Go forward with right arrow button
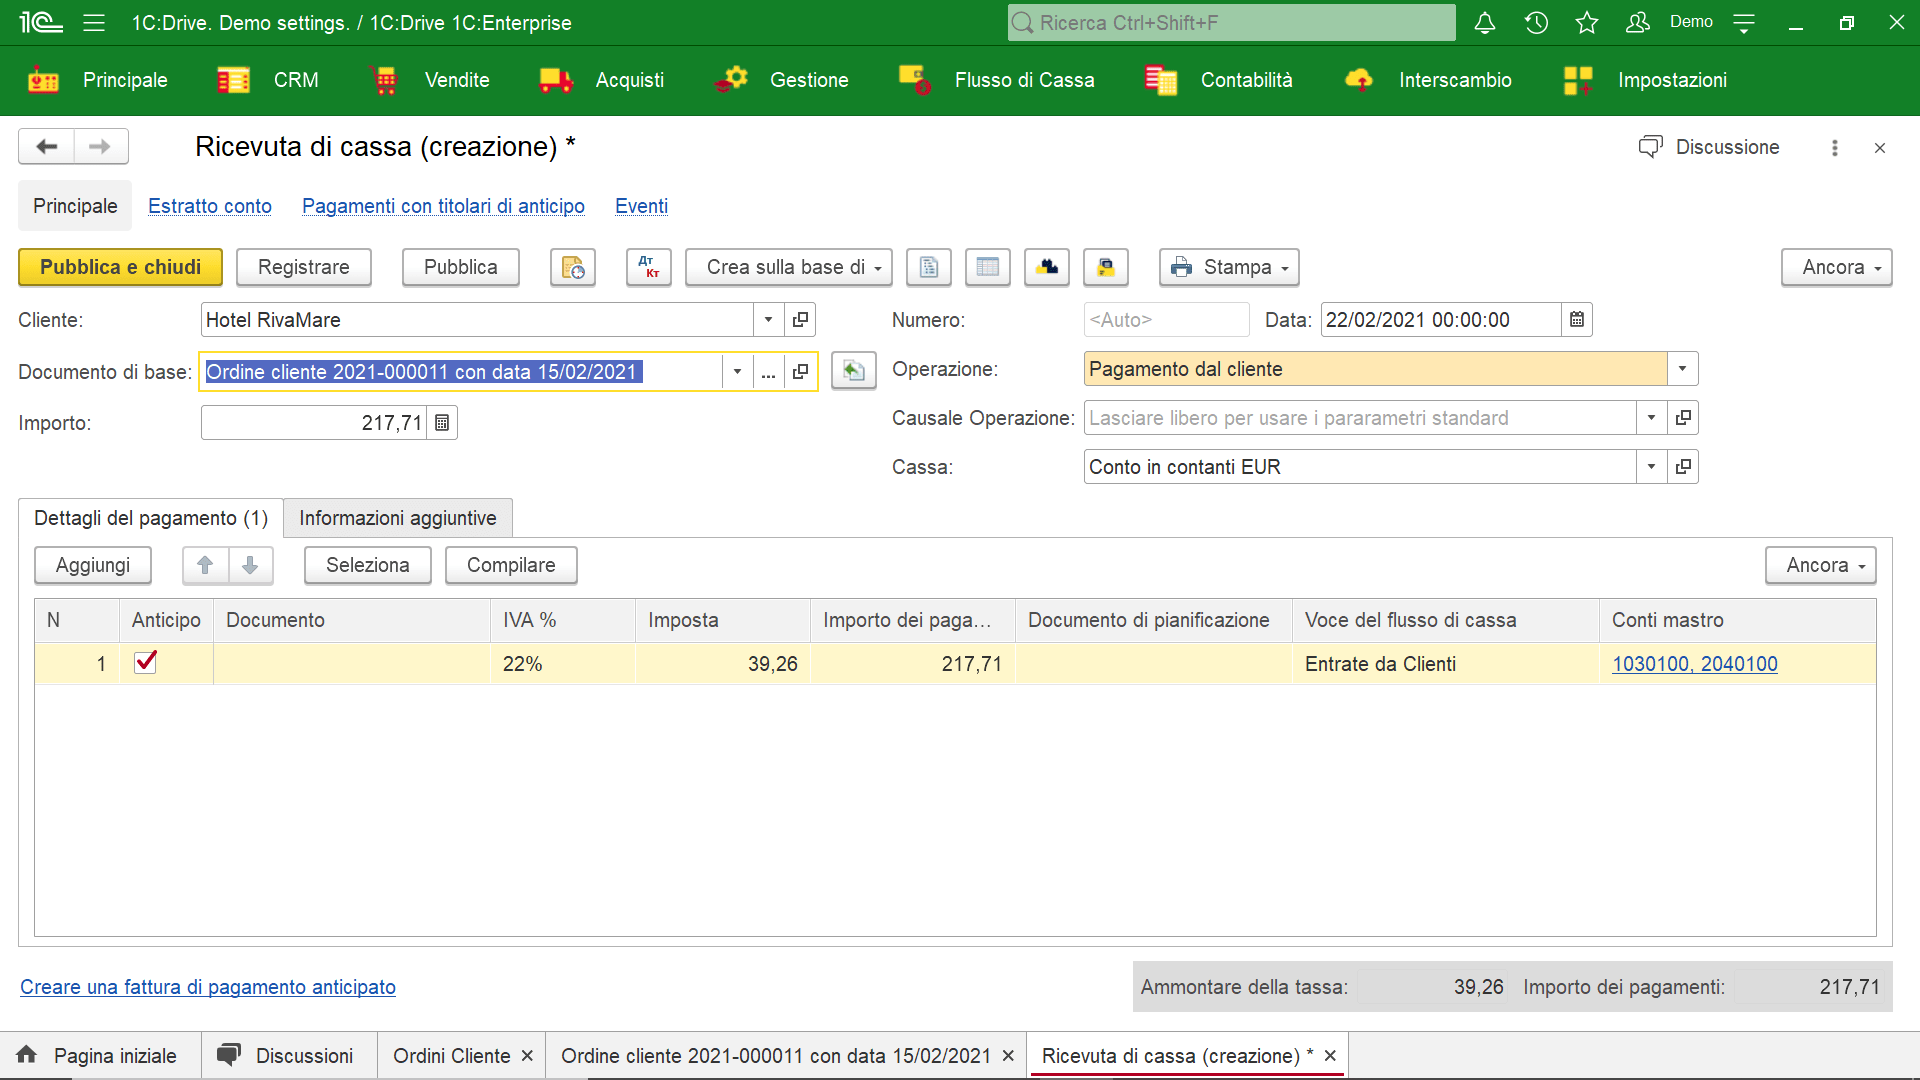The width and height of the screenshot is (1920, 1080). coord(100,147)
